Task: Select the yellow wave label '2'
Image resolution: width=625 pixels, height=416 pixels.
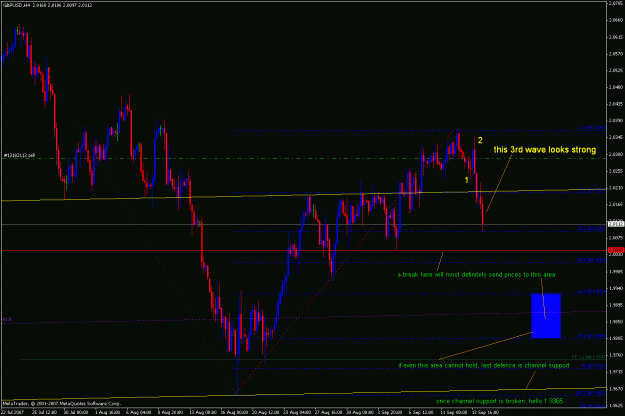Action: [480, 140]
